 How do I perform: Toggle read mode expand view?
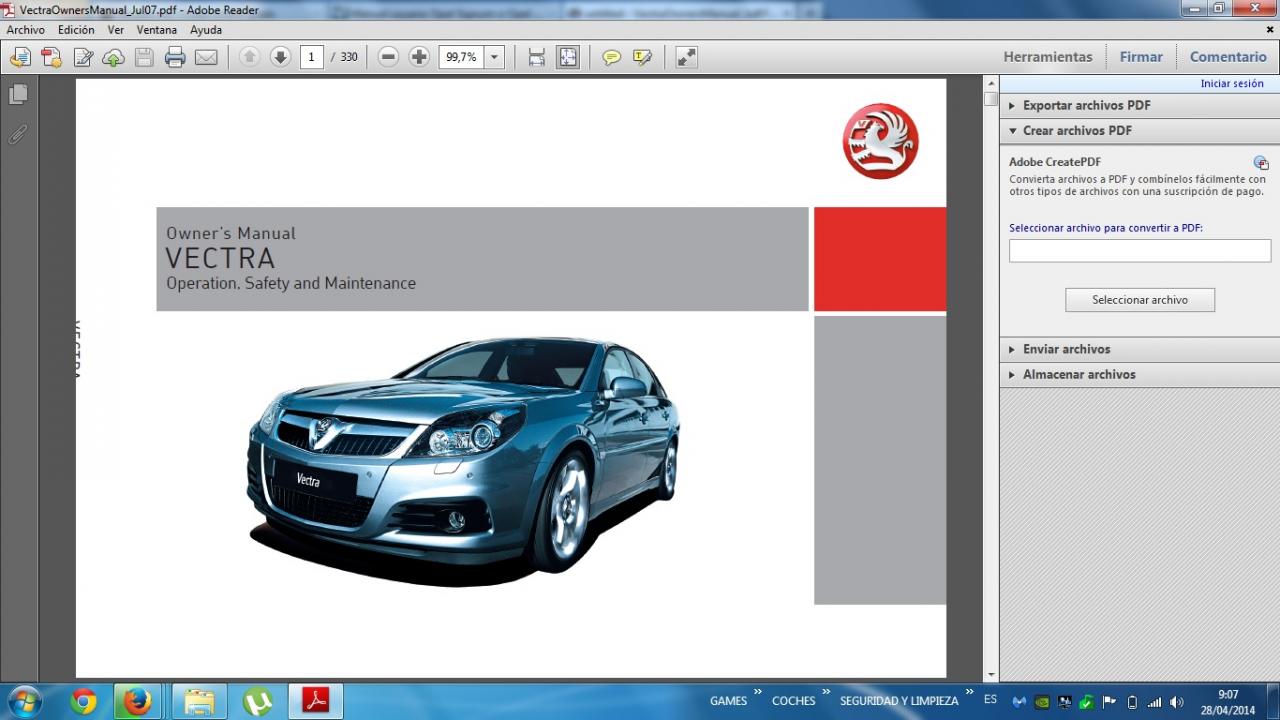tap(686, 57)
